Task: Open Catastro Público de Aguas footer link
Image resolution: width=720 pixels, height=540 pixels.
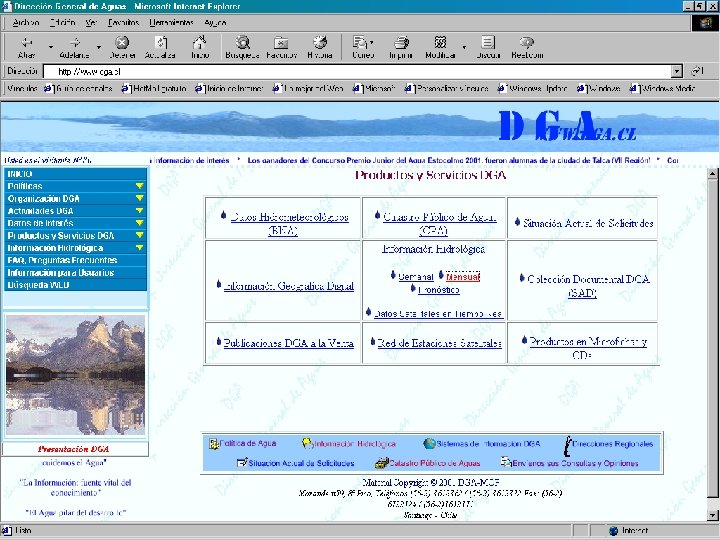Action: coord(428,463)
